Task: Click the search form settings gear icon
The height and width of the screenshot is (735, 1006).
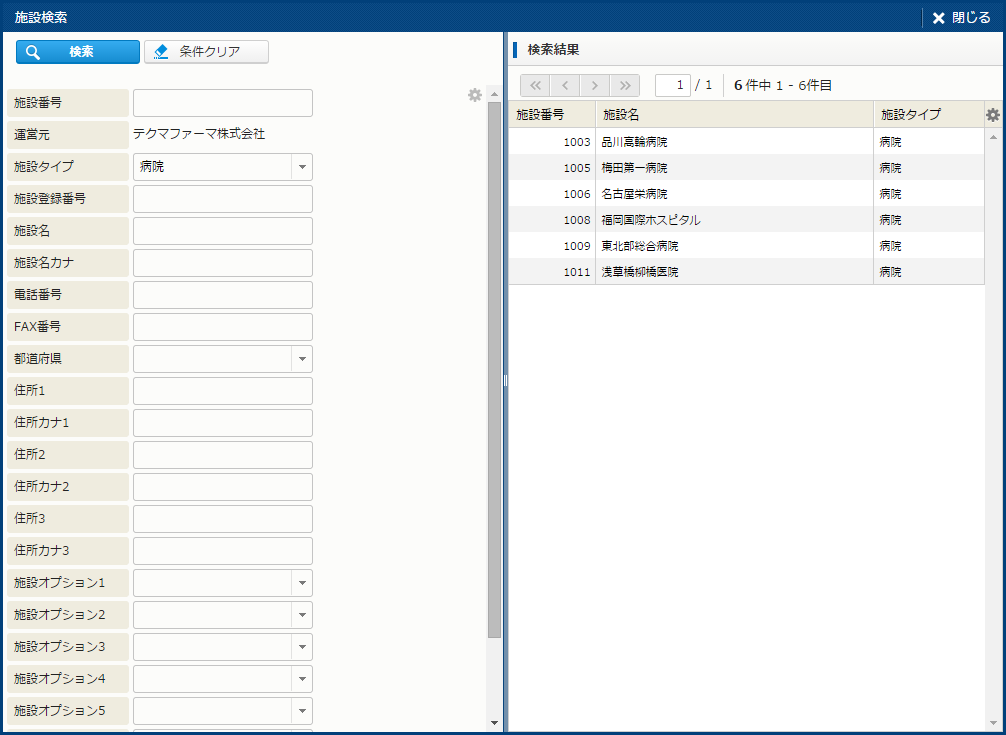Action: pyautogui.click(x=475, y=95)
